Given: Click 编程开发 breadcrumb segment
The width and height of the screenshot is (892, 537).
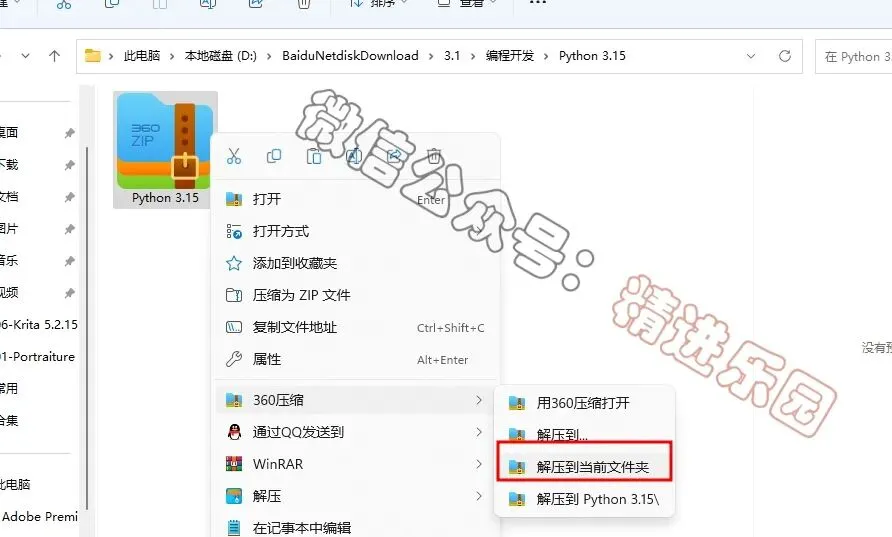Looking at the screenshot, I should point(510,56).
